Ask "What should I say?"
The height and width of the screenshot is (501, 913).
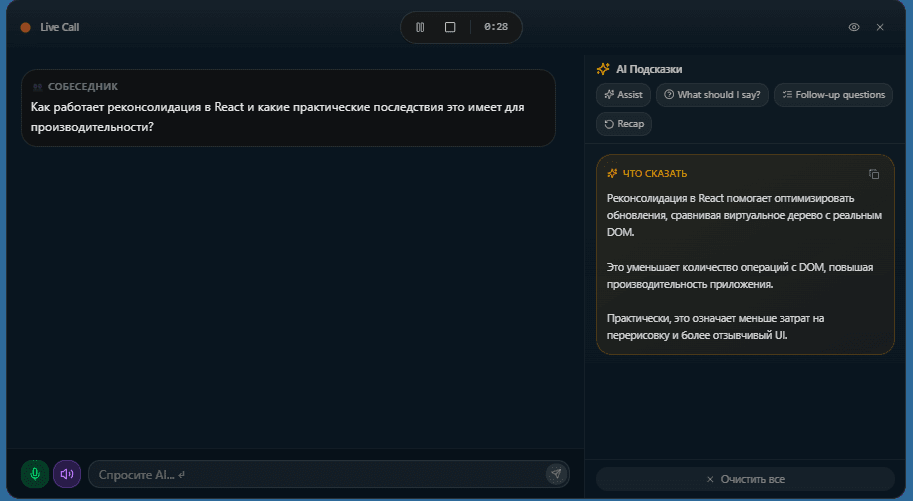pyautogui.click(x=712, y=95)
